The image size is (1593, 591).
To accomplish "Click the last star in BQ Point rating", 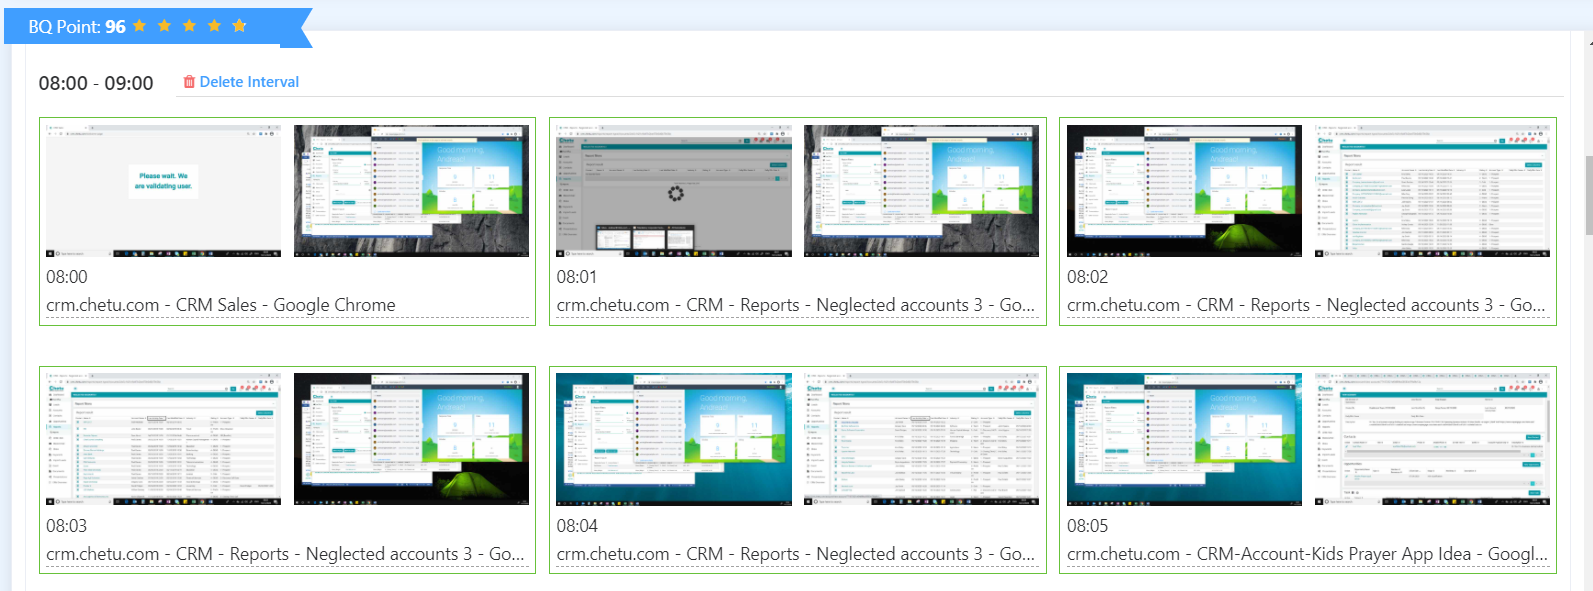I will (240, 26).
